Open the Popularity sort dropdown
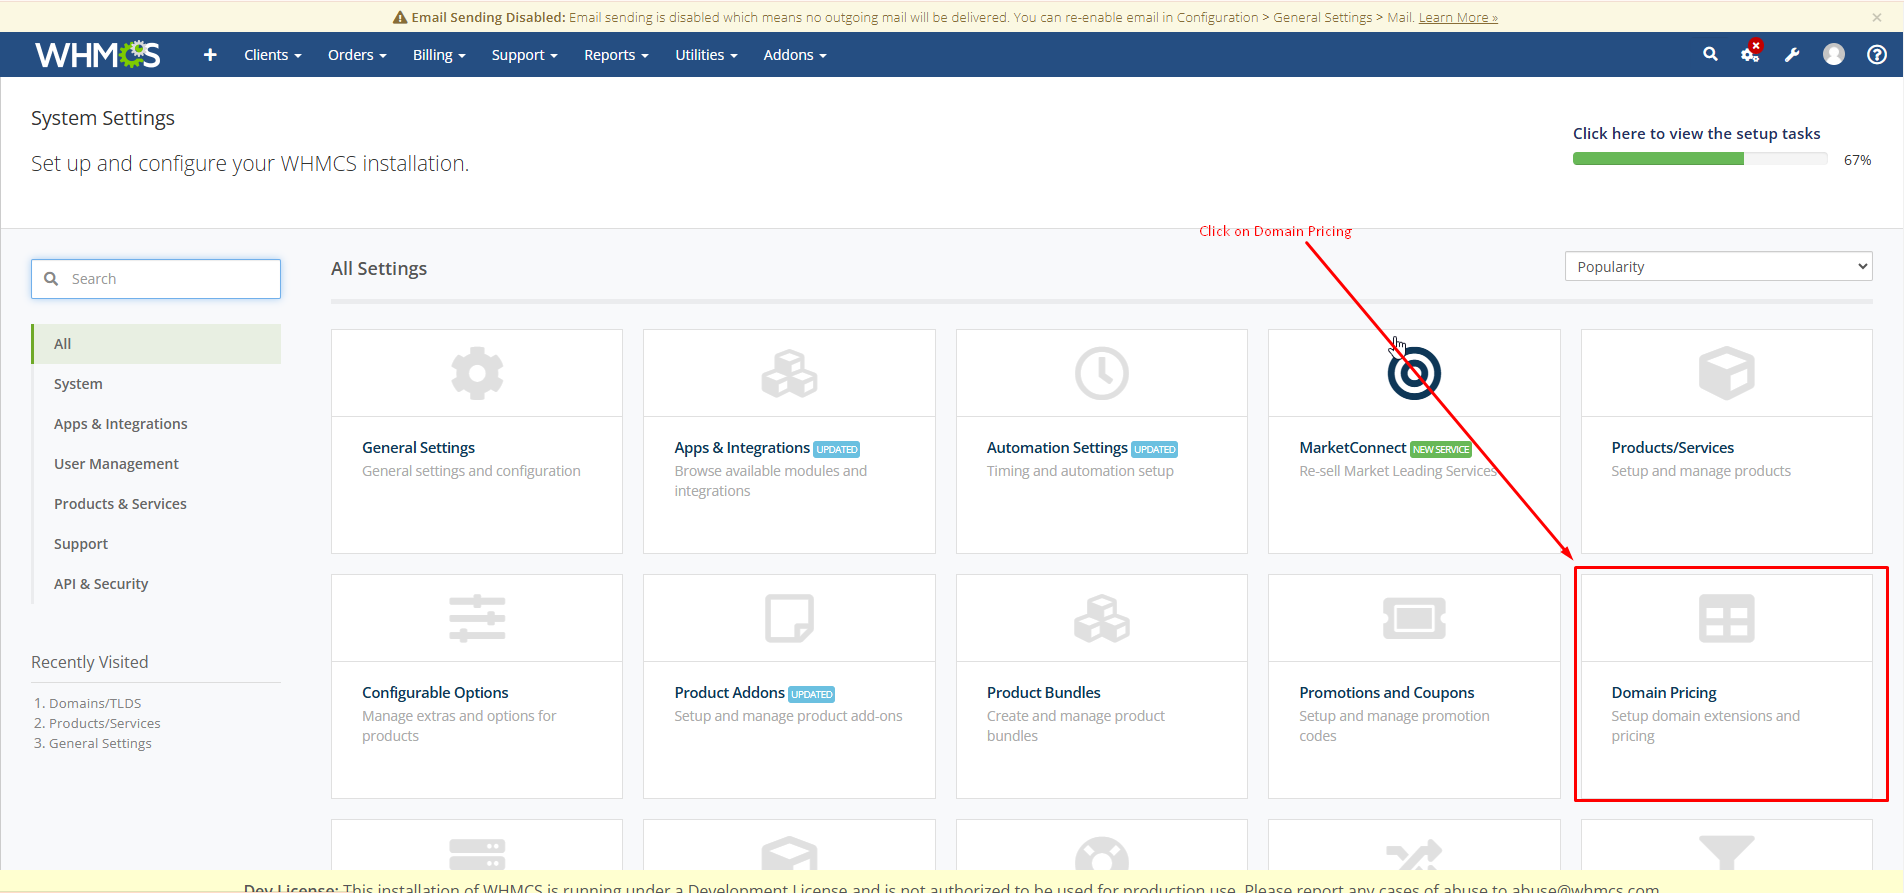Image resolution: width=1904 pixels, height=893 pixels. (x=1718, y=267)
